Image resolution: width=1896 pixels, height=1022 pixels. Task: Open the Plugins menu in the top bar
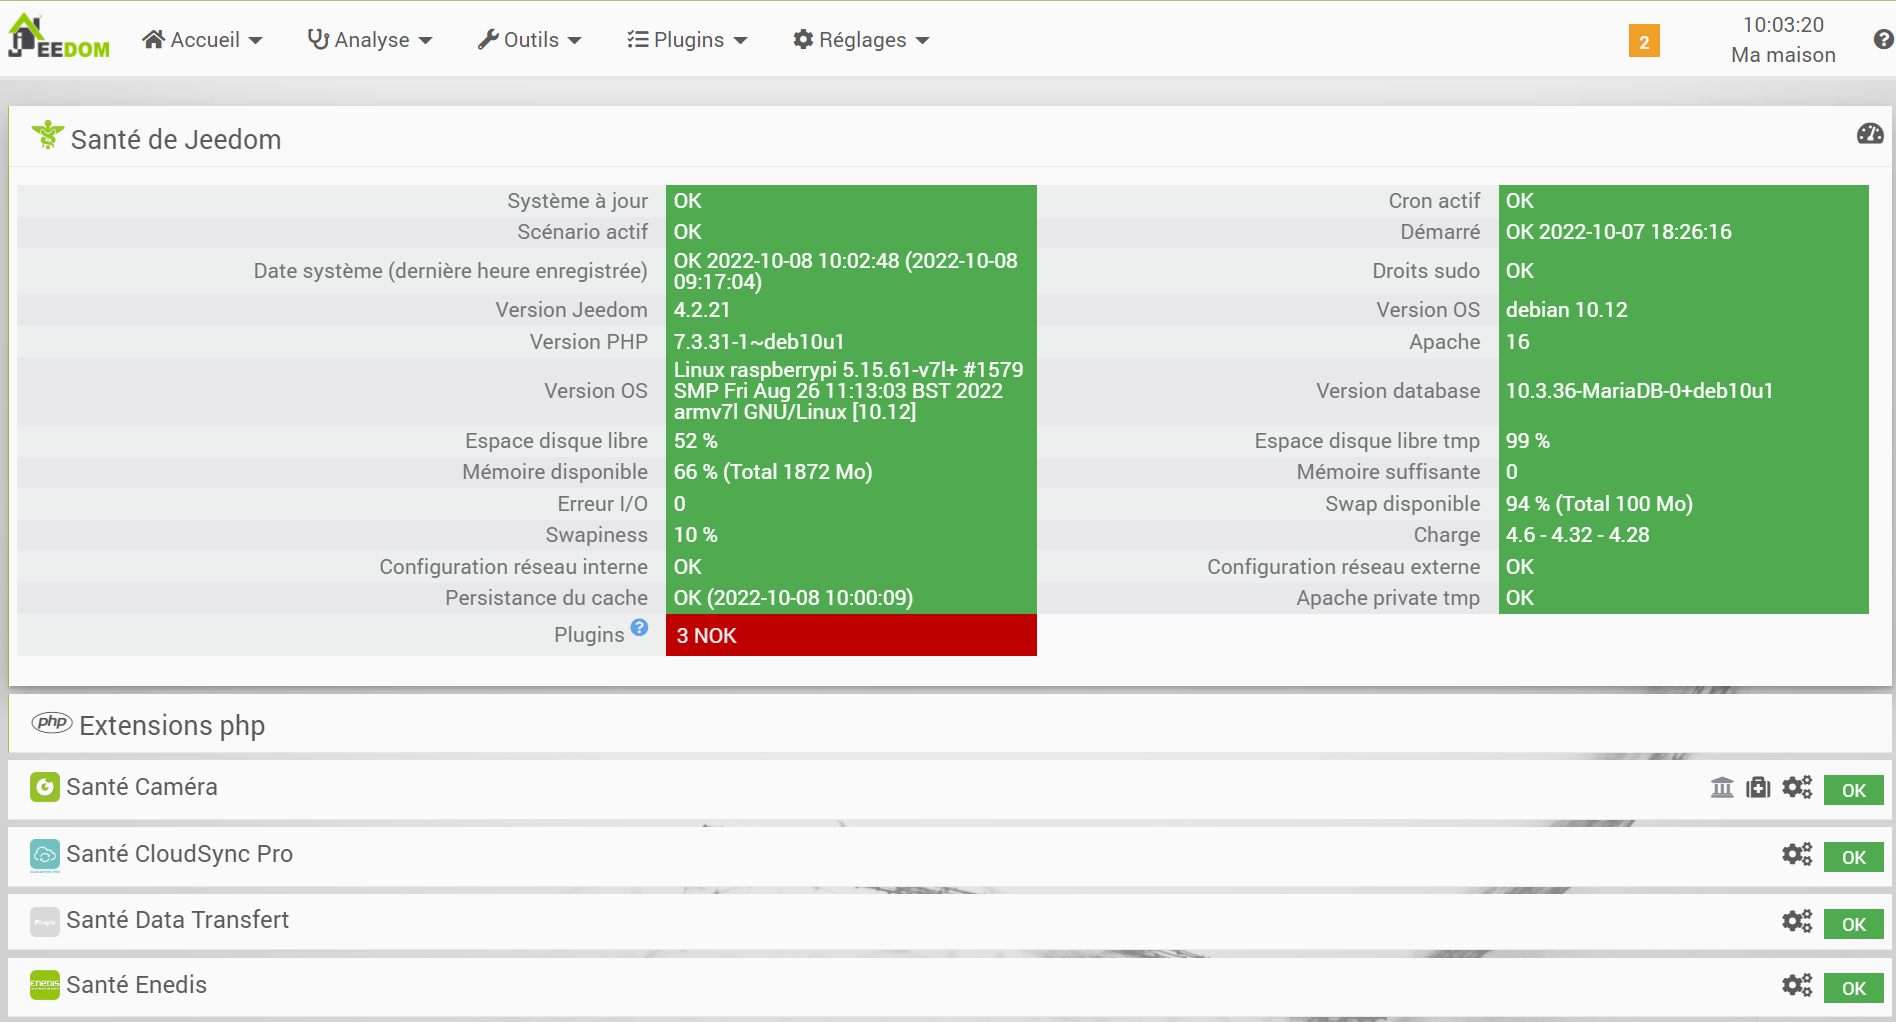687,40
